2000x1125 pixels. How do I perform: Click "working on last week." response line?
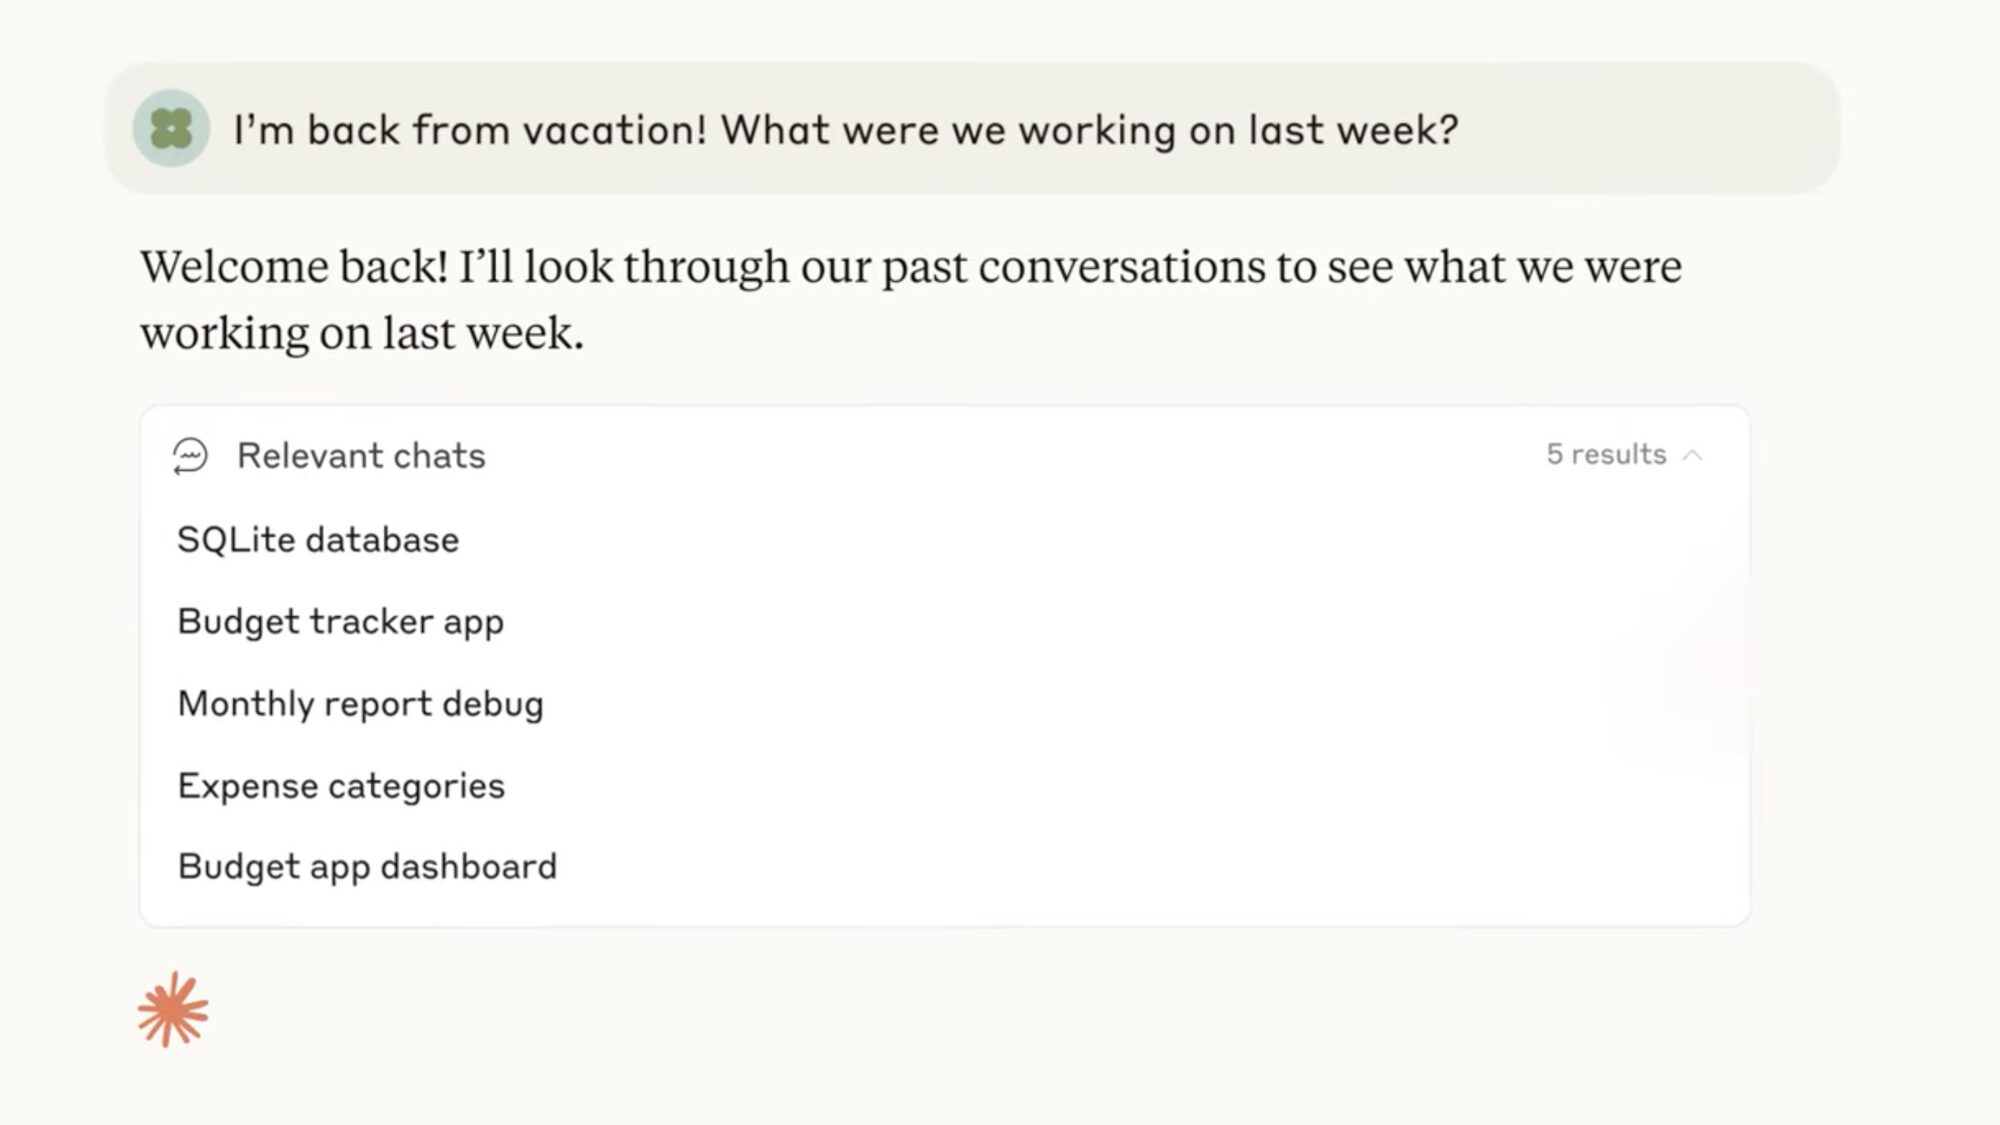coord(362,333)
